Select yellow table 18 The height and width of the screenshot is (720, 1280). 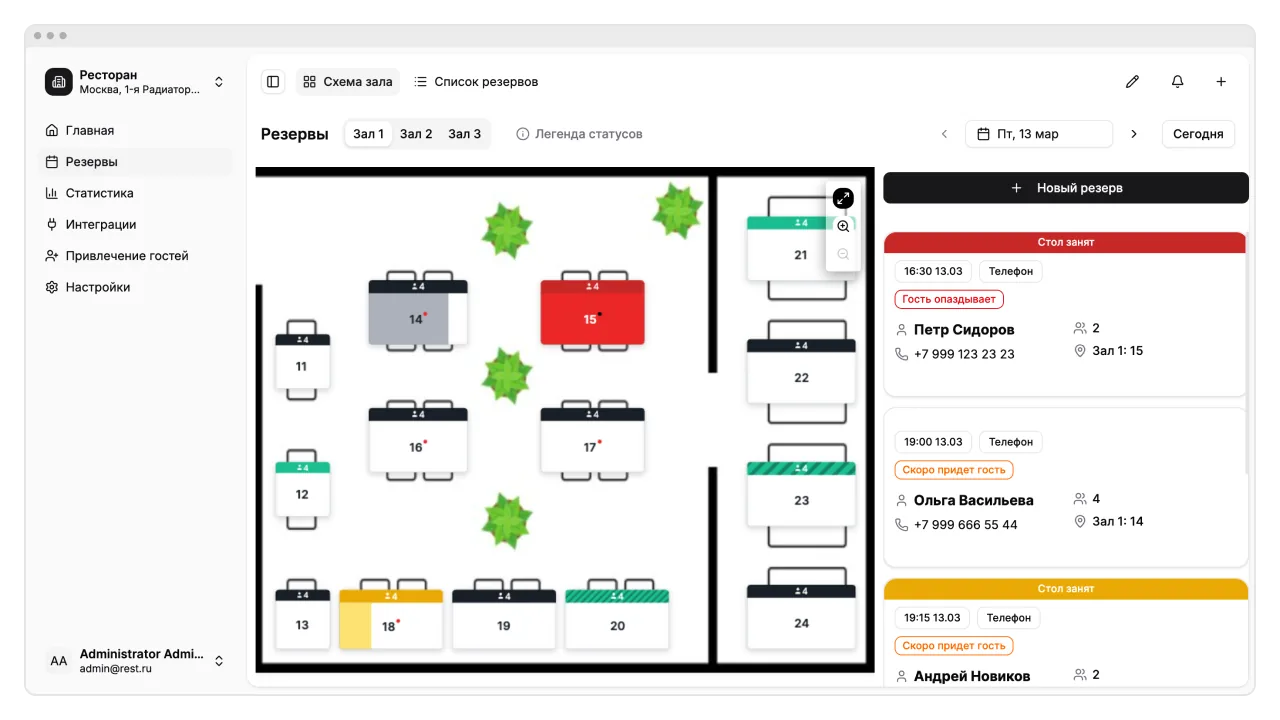coord(391,619)
